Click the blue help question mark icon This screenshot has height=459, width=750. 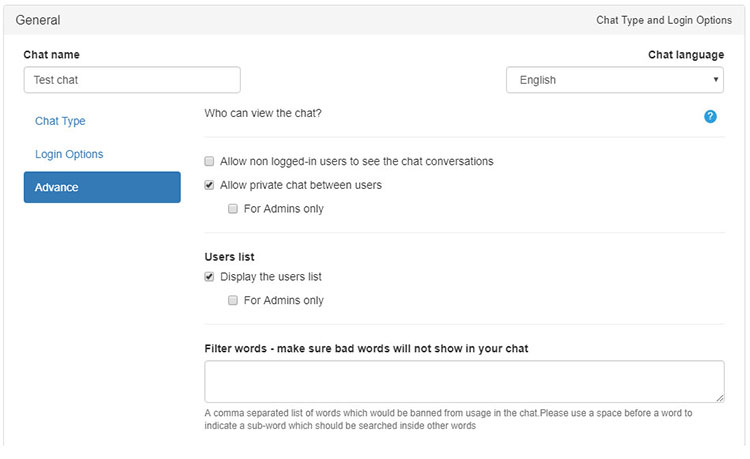[710, 117]
